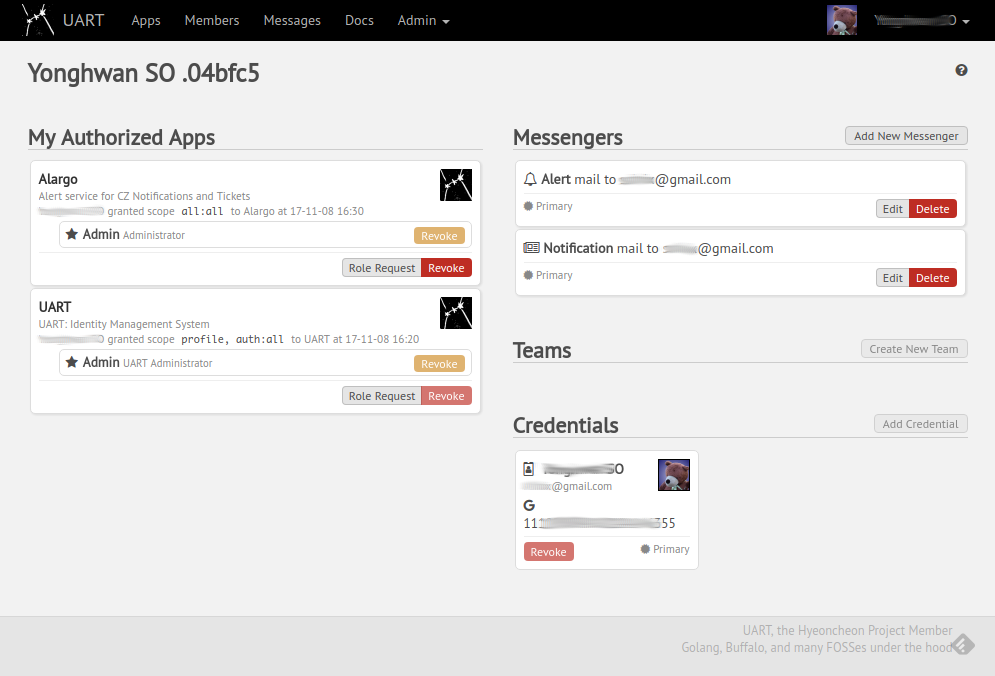995x676 pixels.
Task: Click Add Credential button
Action: (x=920, y=424)
